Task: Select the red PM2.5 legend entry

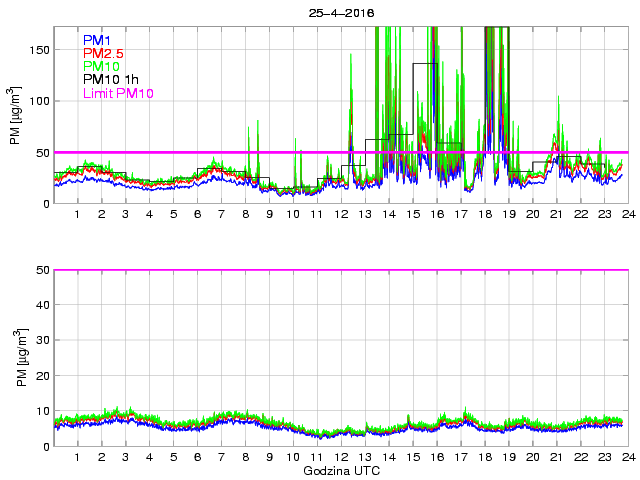Action: [103, 53]
